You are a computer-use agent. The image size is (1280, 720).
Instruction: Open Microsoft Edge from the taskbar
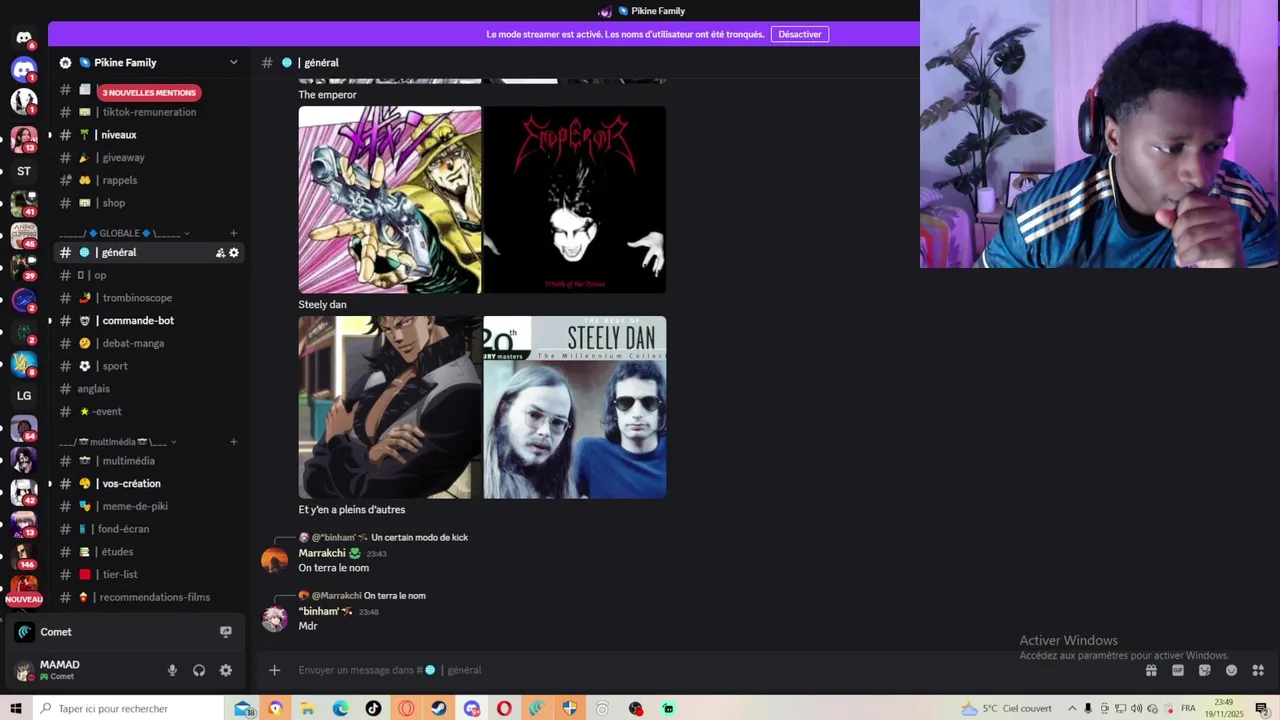(340, 708)
